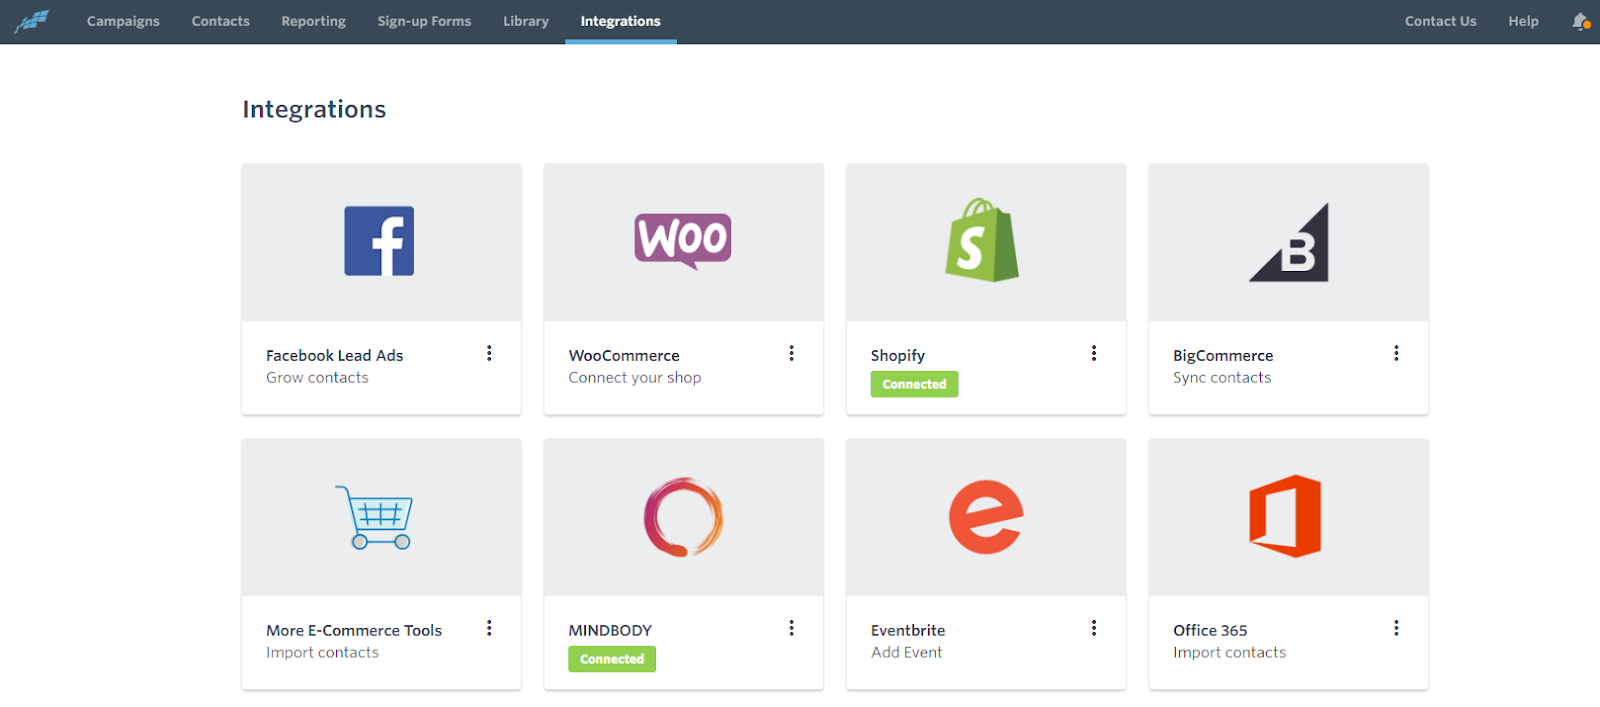The height and width of the screenshot is (707, 1600).
Task: Click 'Import contacts' under Office 365
Action: tap(1229, 652)
